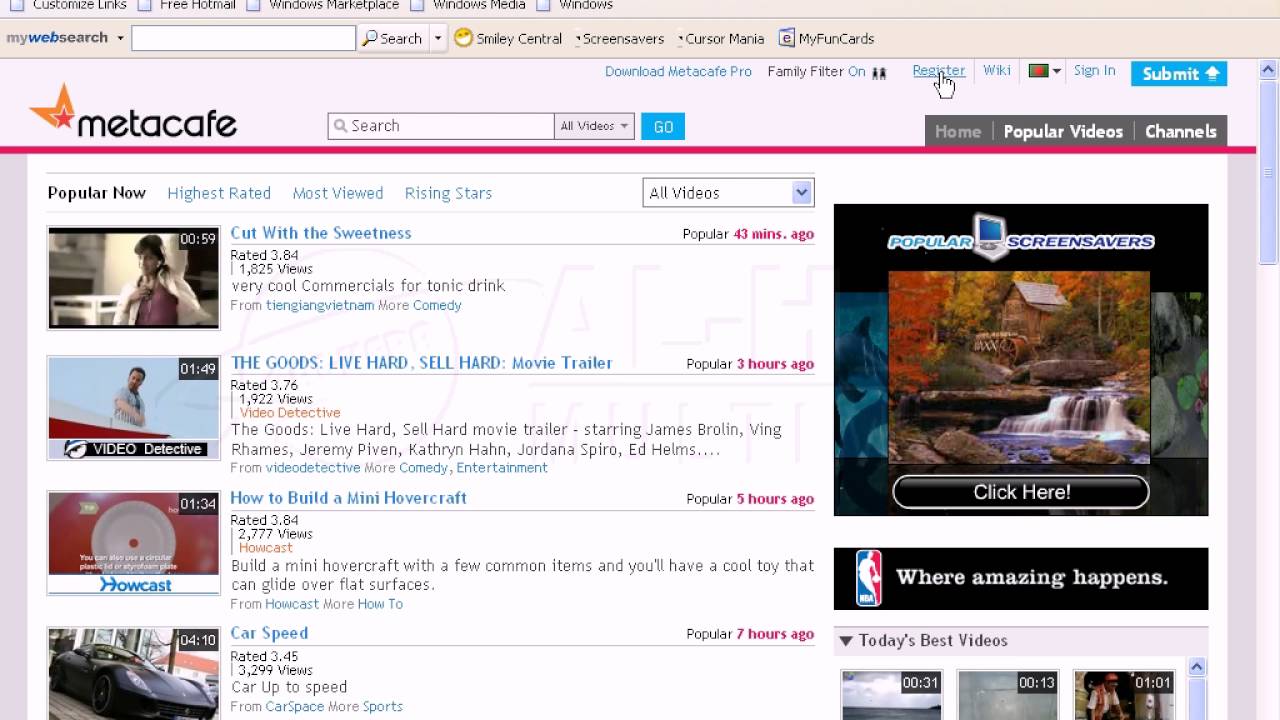Click Today's Best Videos scroll up arrow
Screen dimensions: 1280x720
click(1196, 667)
